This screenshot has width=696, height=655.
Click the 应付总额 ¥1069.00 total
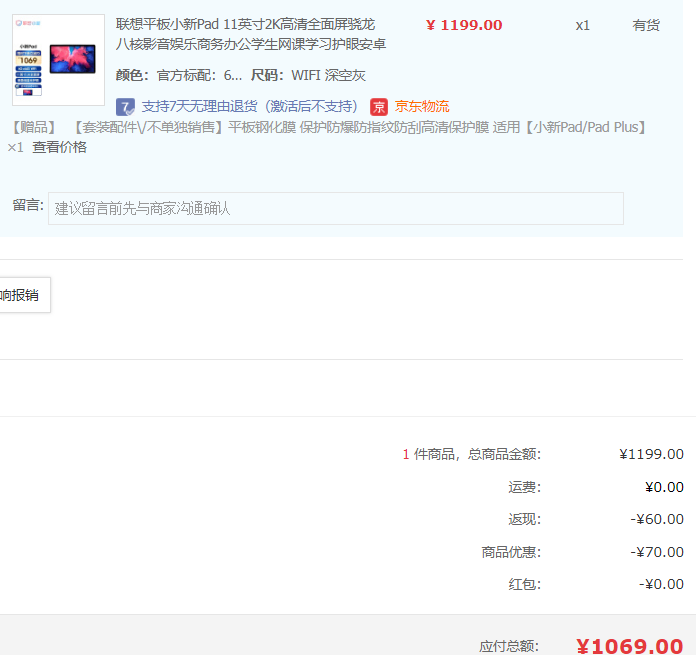point(629,646)
